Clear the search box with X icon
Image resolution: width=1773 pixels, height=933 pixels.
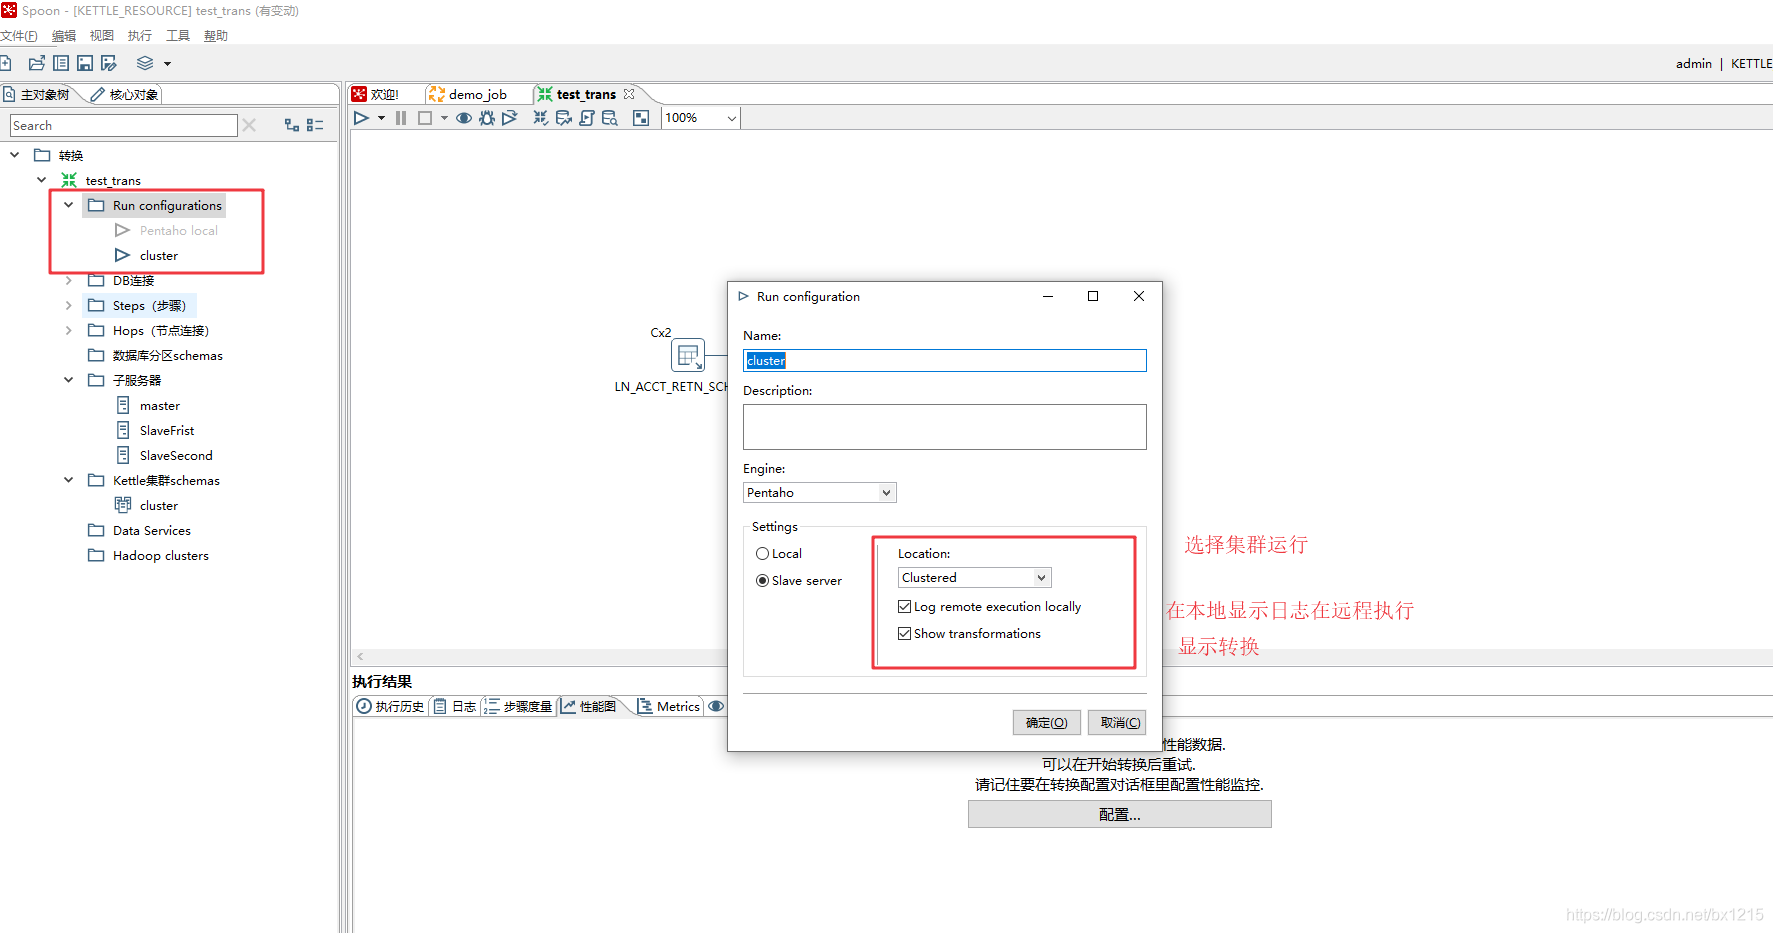tap(249, 125)
